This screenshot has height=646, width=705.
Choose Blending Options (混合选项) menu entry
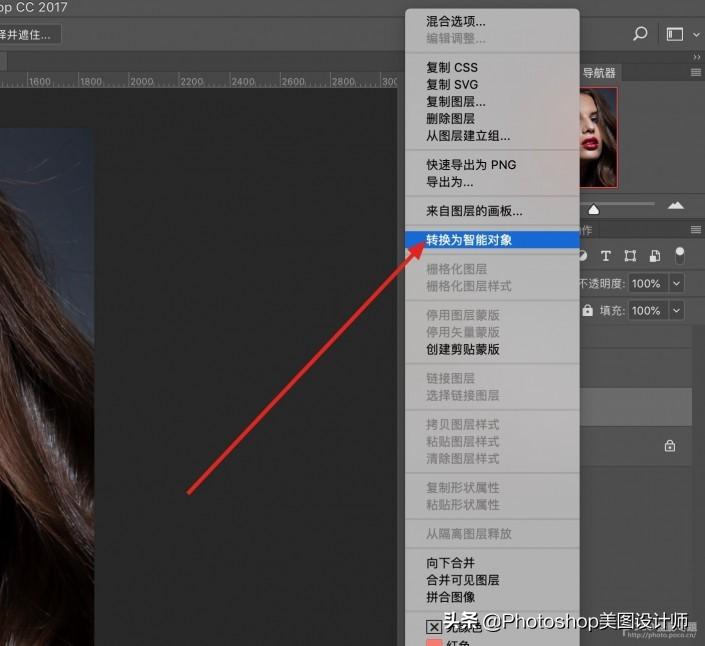(456, 21)
